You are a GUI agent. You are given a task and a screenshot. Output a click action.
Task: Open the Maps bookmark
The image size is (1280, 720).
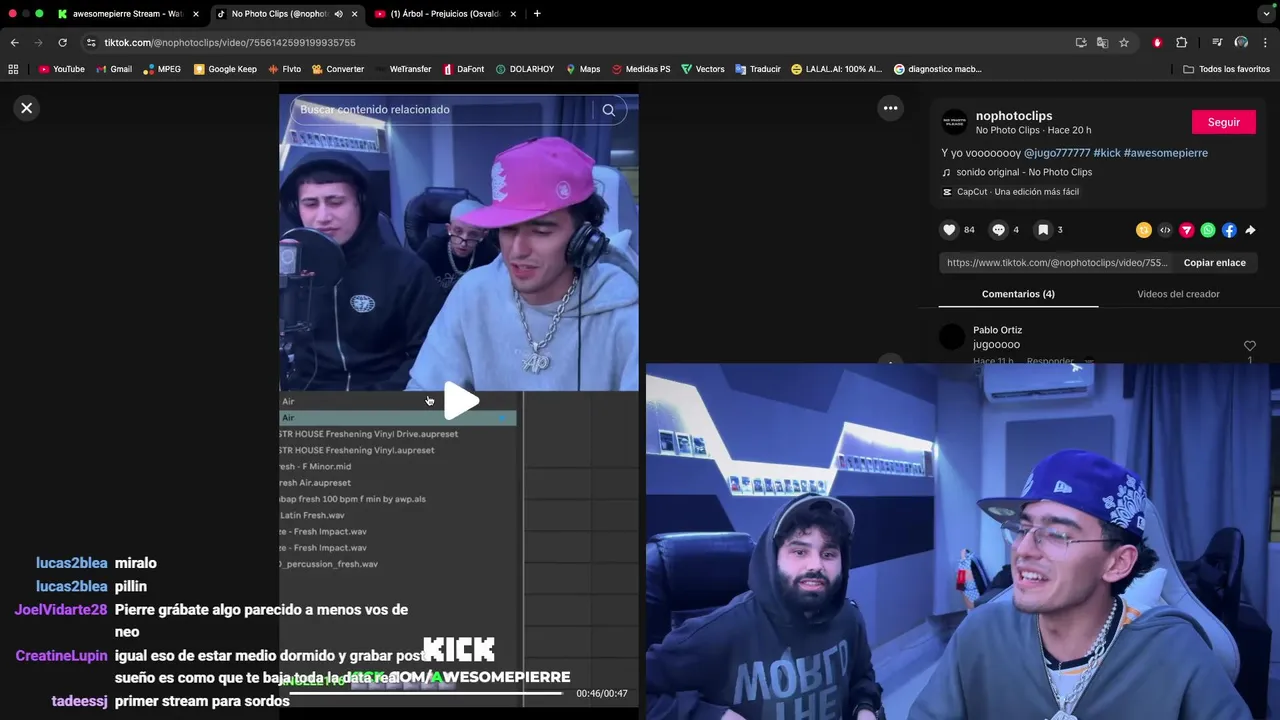click(x=583, y=69)
